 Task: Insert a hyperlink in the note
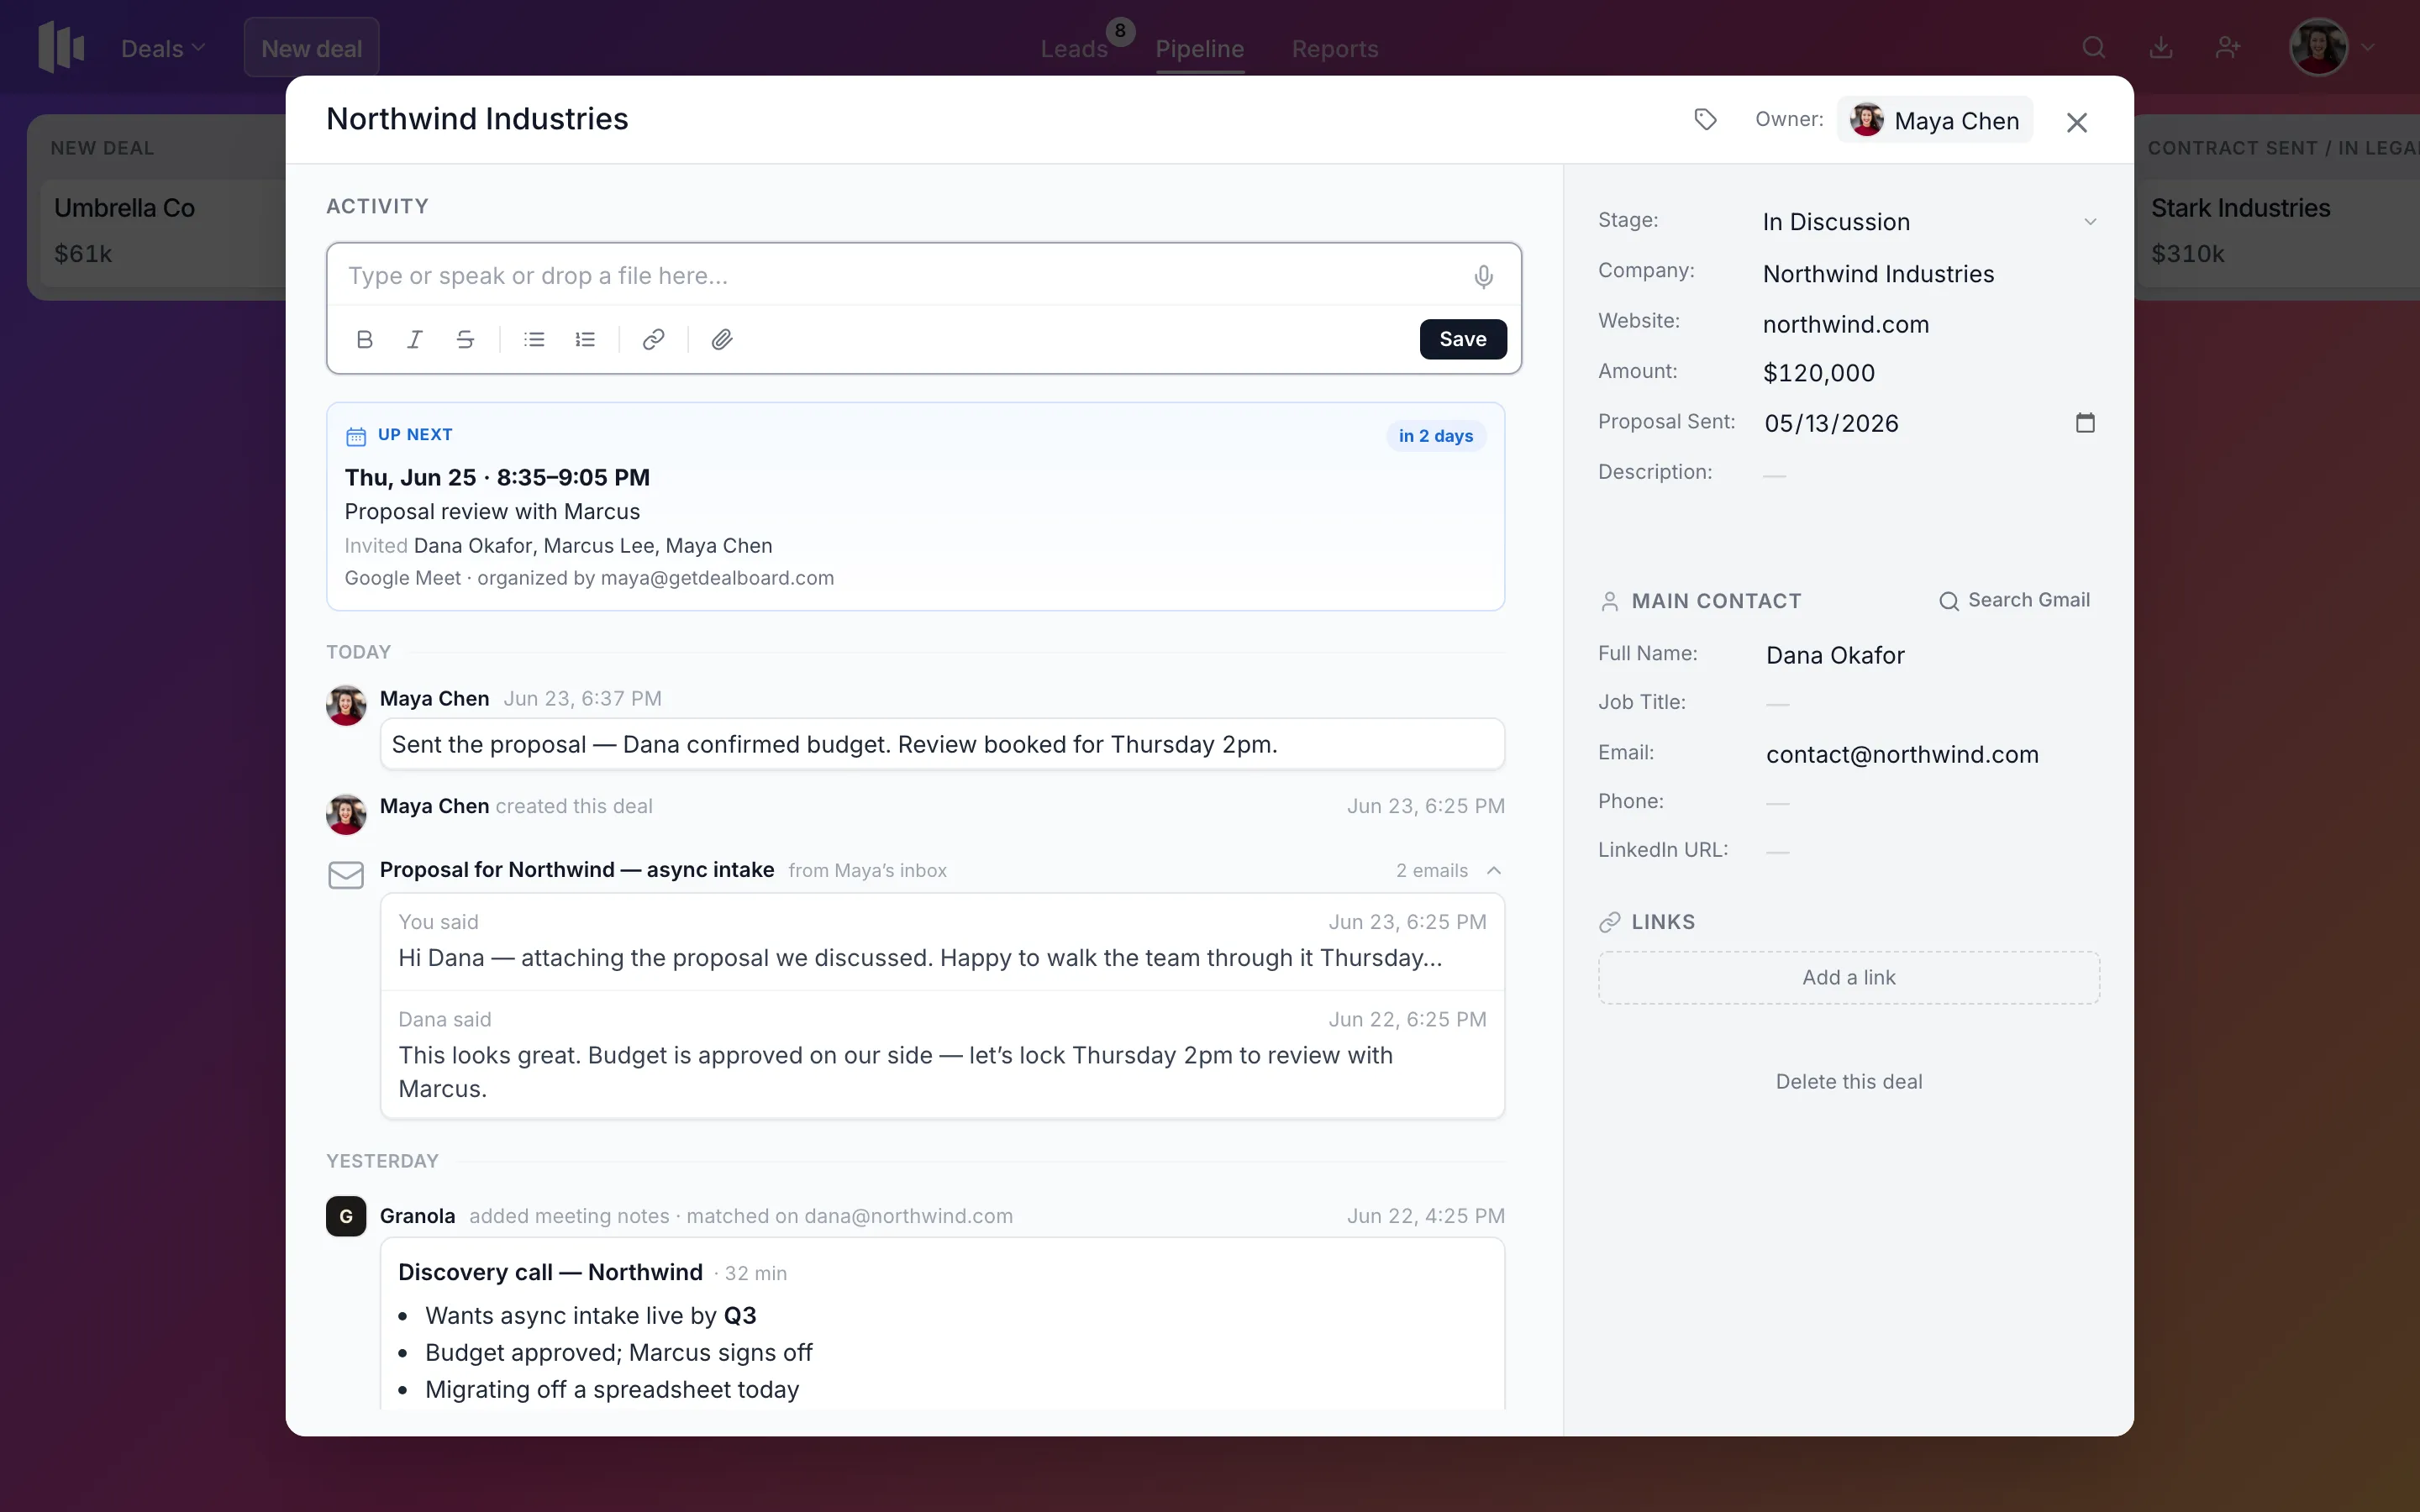(653, 339)
